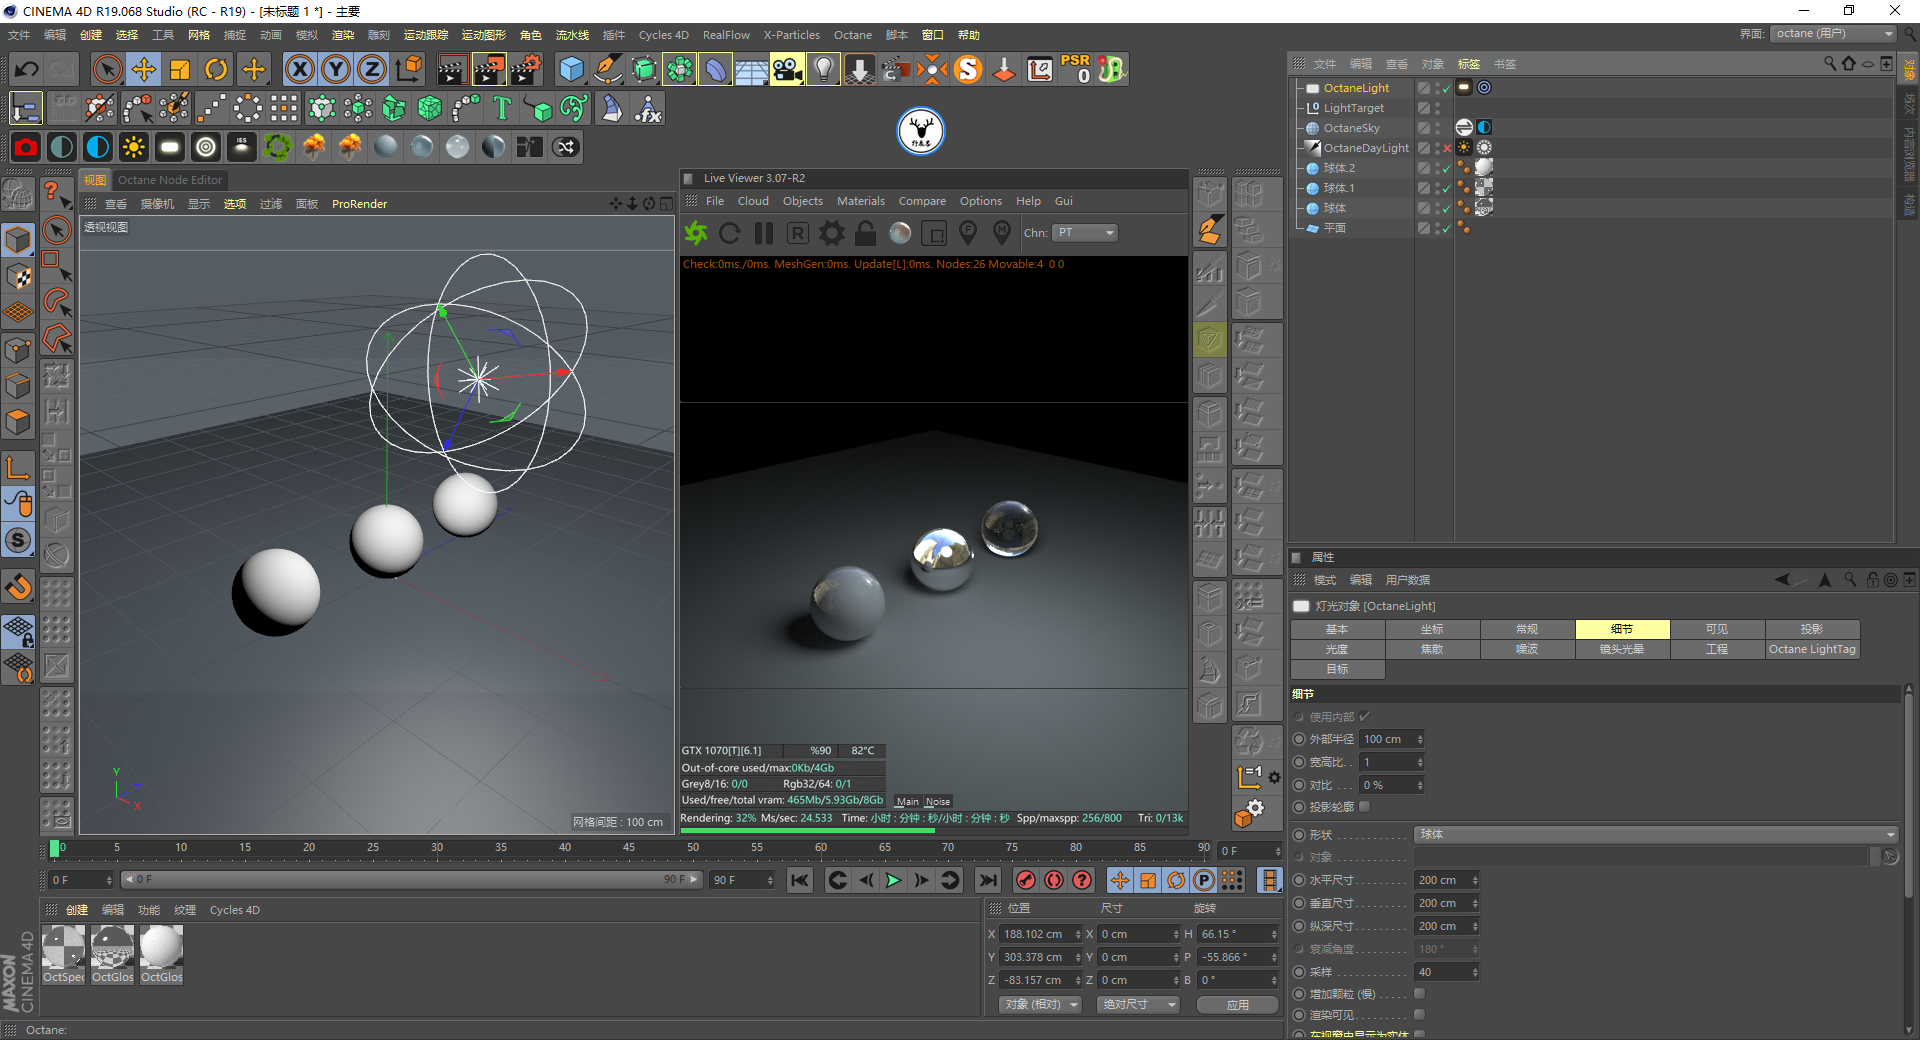This screenshot has width=1920, height=1040.
Task: Click the fx effector icon
Action: [x=648, y=108]
